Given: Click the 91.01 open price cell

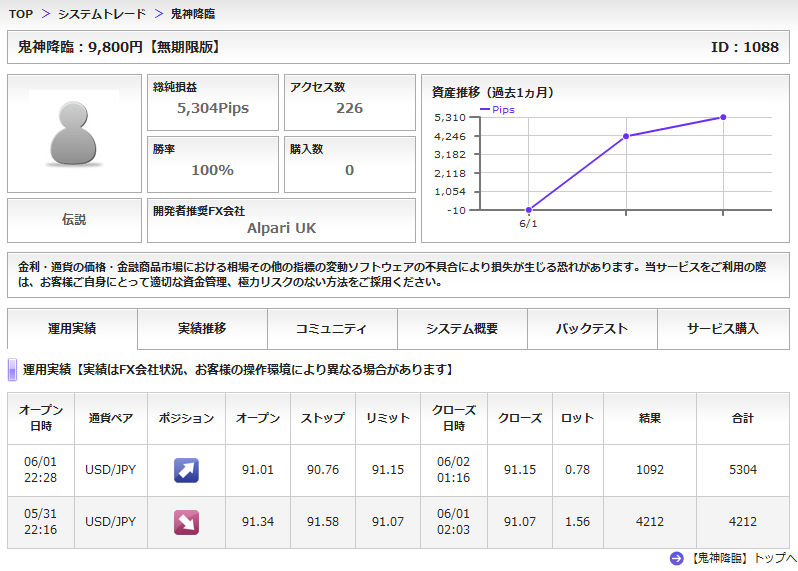Looking at the screenshot, I should (x=258, y=470).
